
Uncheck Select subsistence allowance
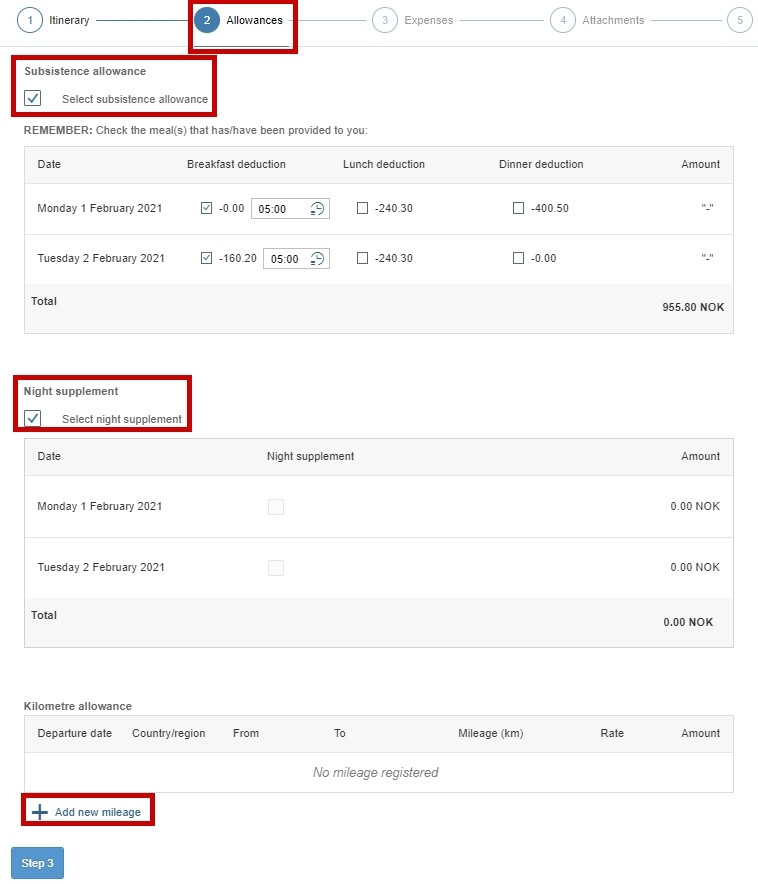tap(33, 98)
